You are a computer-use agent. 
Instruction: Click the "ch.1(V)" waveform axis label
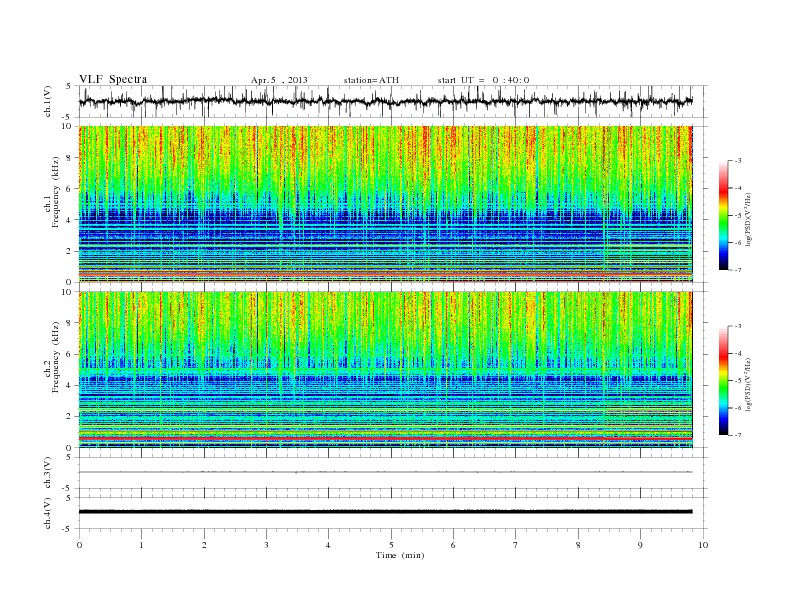pos(48,101)
